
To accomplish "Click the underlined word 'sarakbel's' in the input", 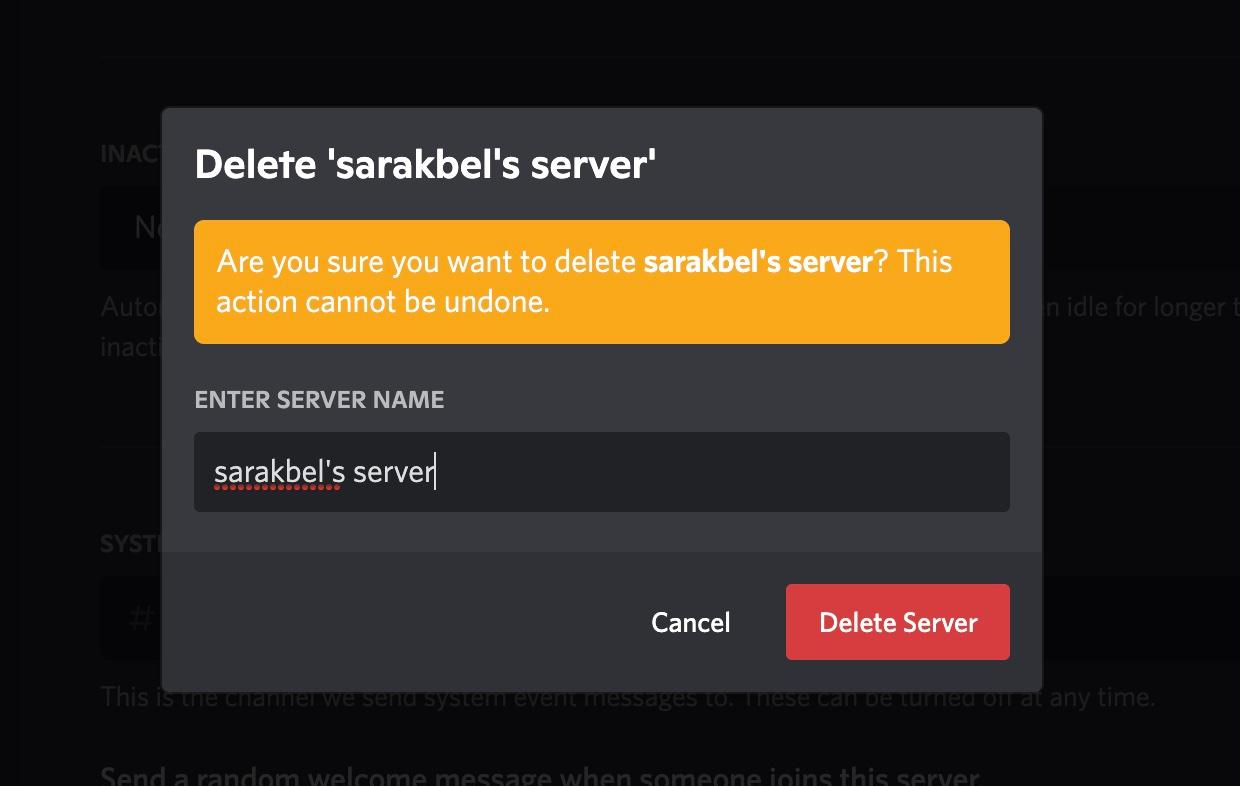I will [277, 471].
